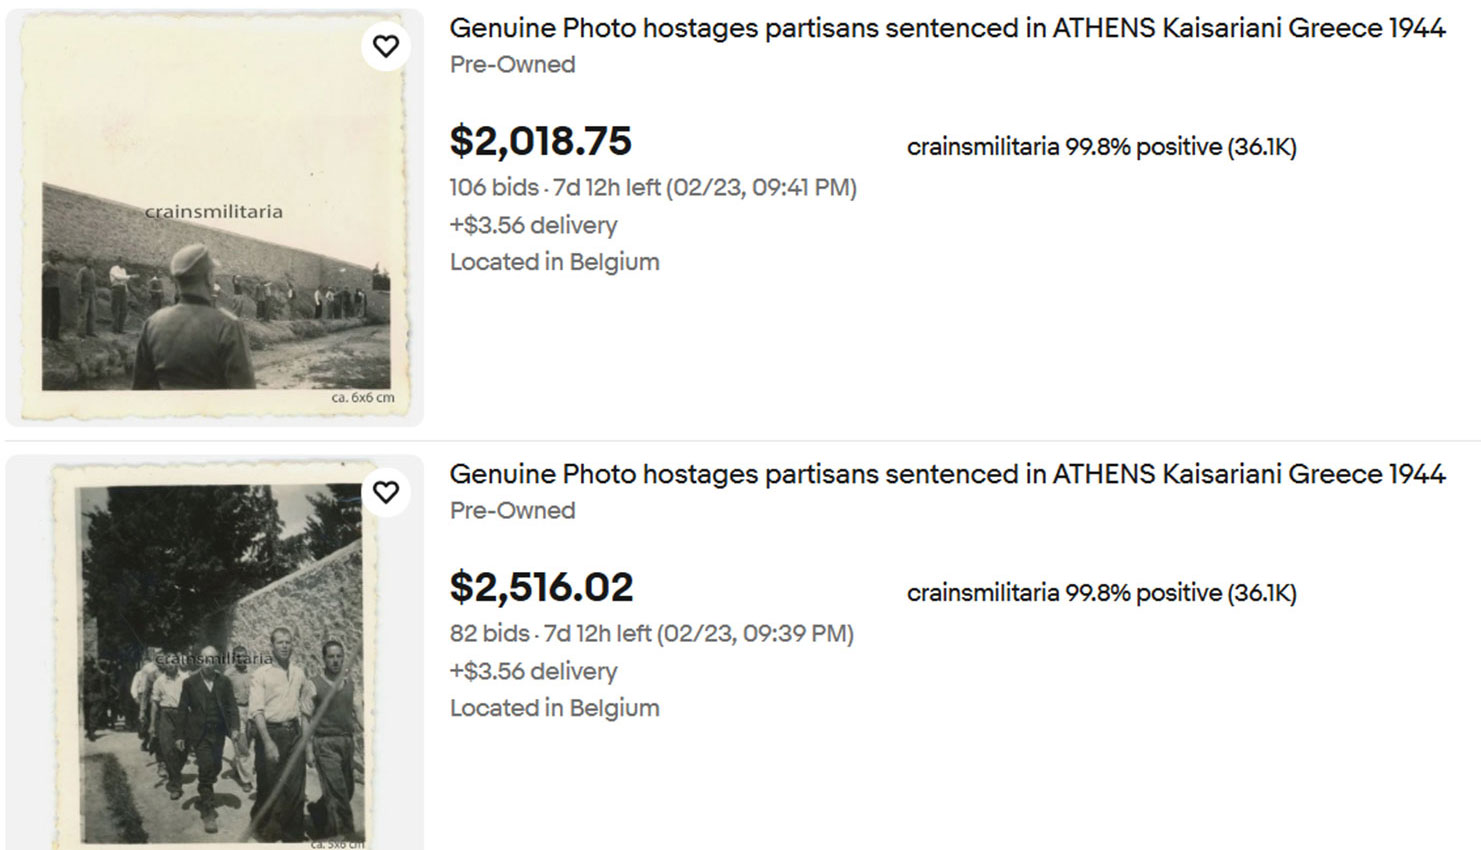Add the $2,018.75 listing to watchlist
This screenshot has width=1481, height=850.
tap(386, 46)
